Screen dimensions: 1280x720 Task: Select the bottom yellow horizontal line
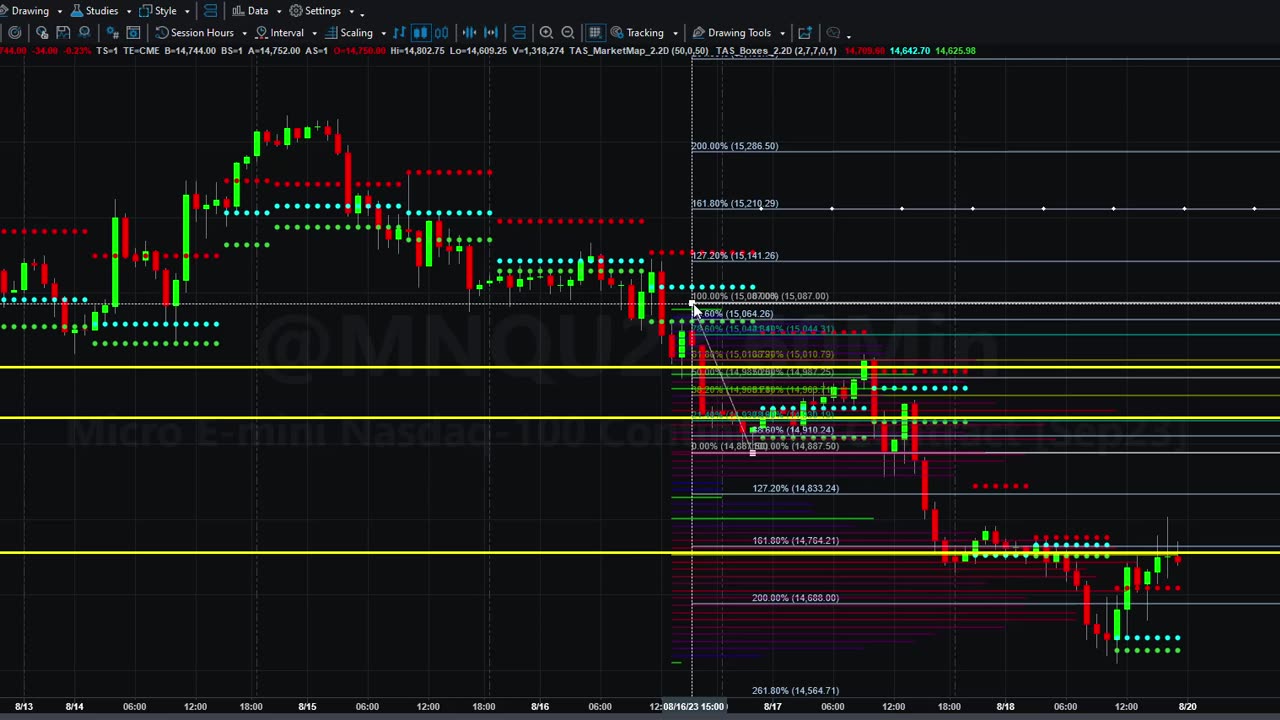[x=640, y=552]
